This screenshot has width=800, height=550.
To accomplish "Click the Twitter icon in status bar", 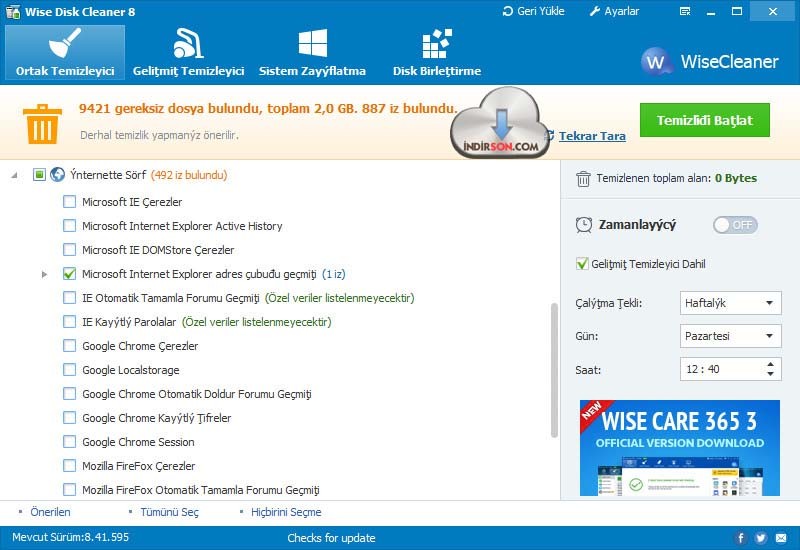I will pyautogui.click(x=761, y=538).
